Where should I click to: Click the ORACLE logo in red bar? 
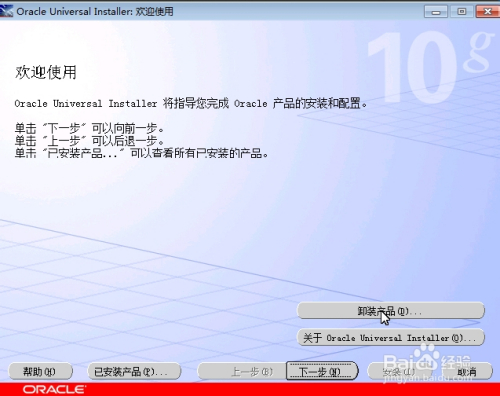(54, 389)
